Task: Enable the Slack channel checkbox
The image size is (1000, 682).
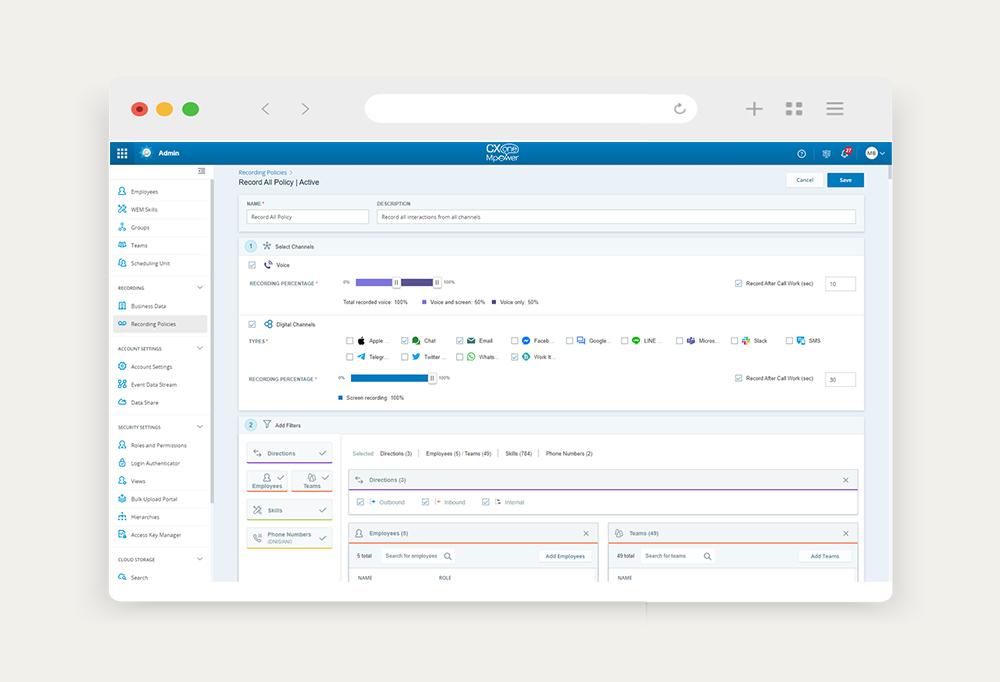Action: click(x=735, y=341)
